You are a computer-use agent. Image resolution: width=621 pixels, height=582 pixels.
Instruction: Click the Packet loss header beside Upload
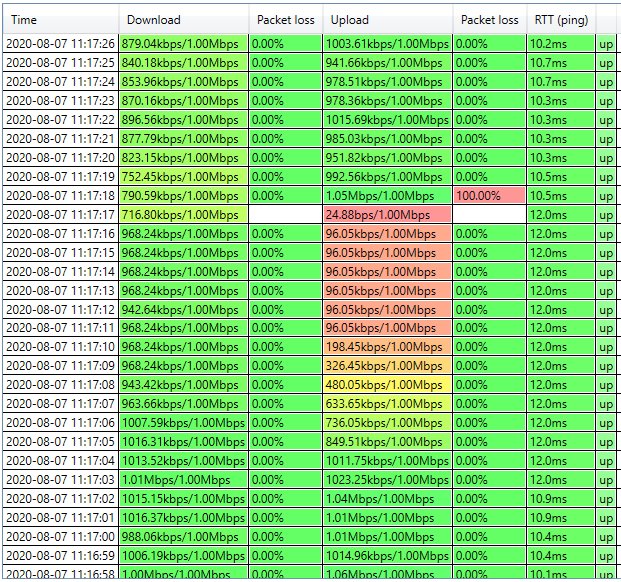[489, 20]
